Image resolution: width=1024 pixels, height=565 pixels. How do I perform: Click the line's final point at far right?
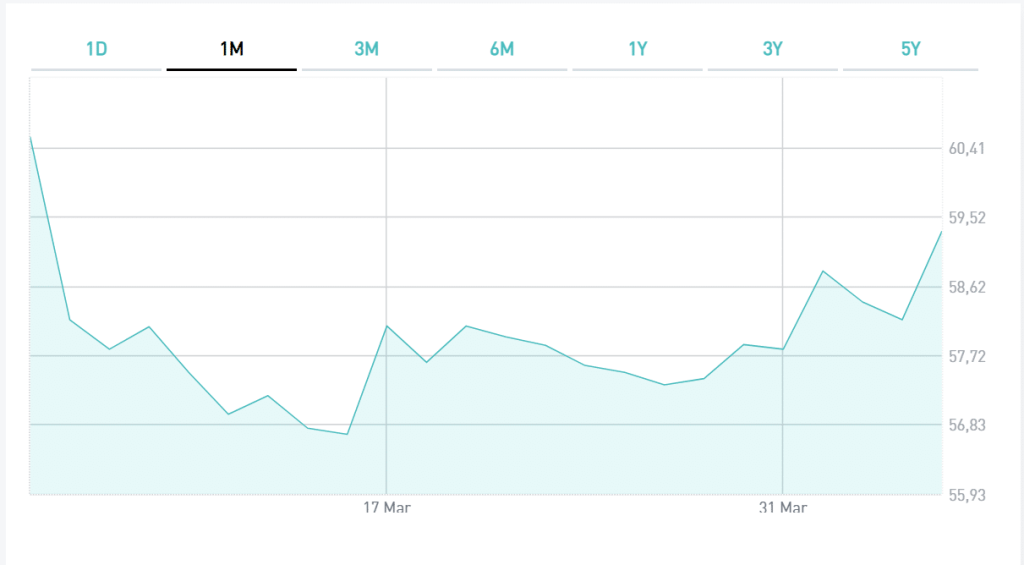click(942, 231)
